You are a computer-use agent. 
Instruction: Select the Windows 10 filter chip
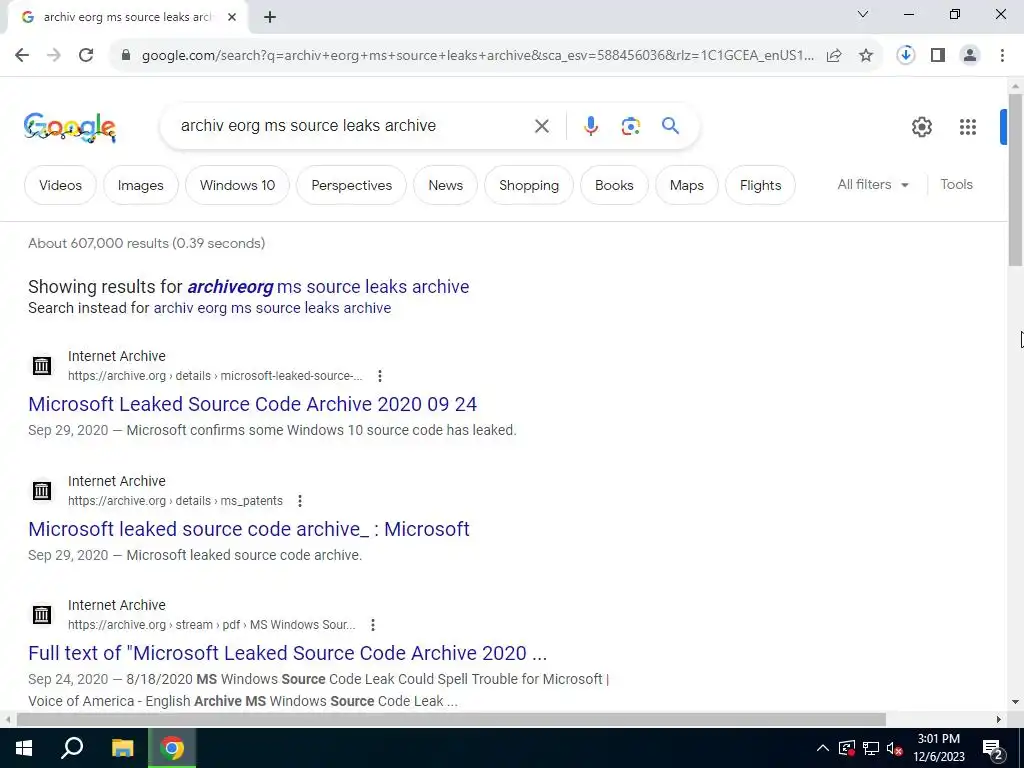[x=237, y=185]
